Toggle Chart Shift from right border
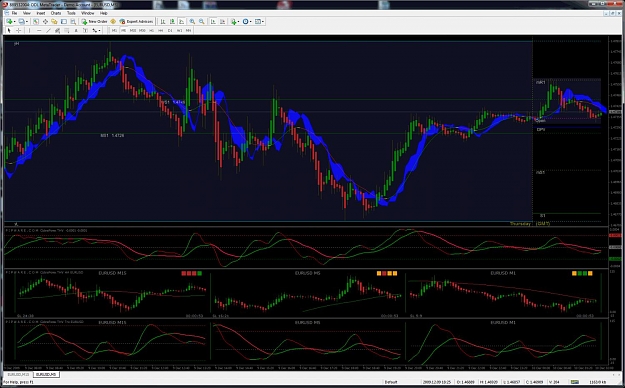The height and width of the screenshot is (388, 625). click(x=222, y=22)
